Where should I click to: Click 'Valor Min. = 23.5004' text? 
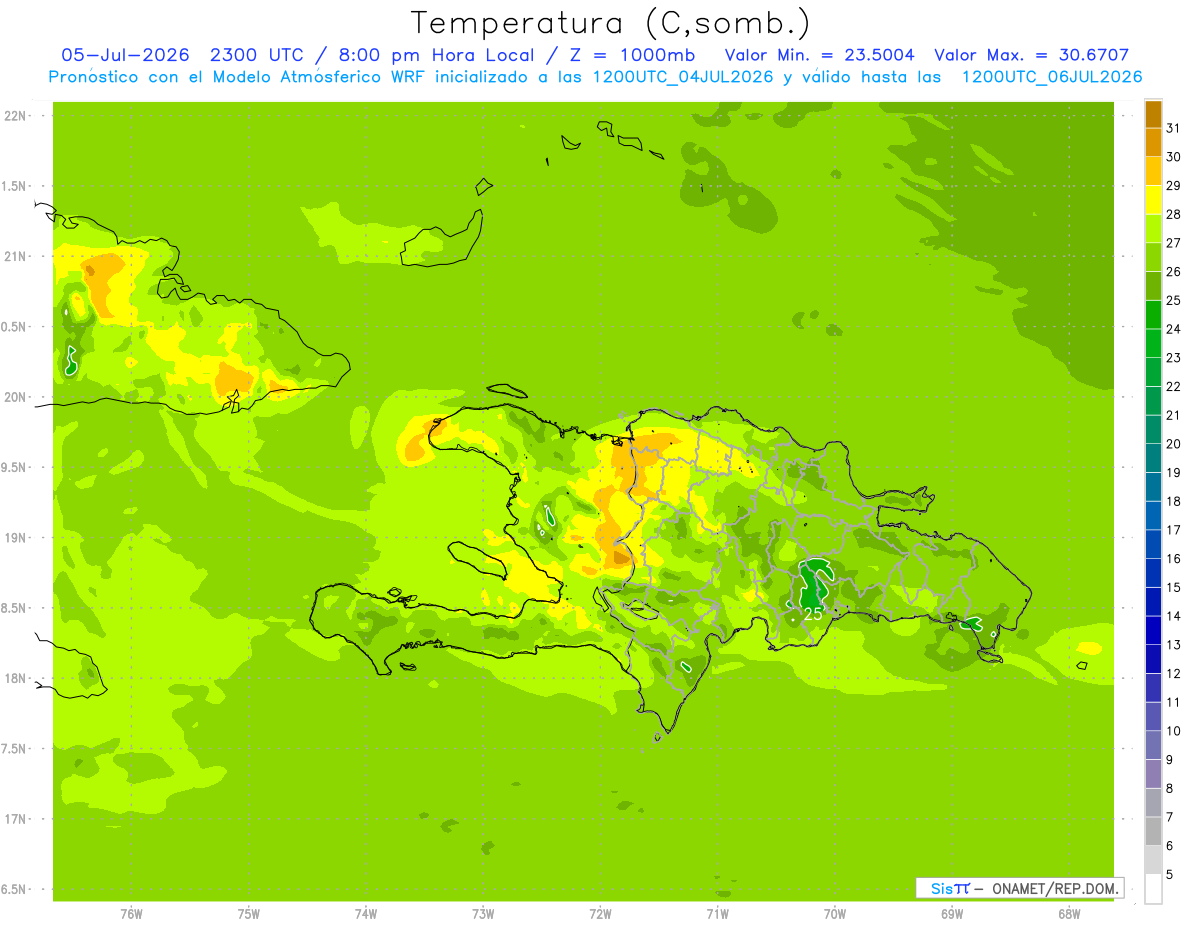[x=819, y=55]
